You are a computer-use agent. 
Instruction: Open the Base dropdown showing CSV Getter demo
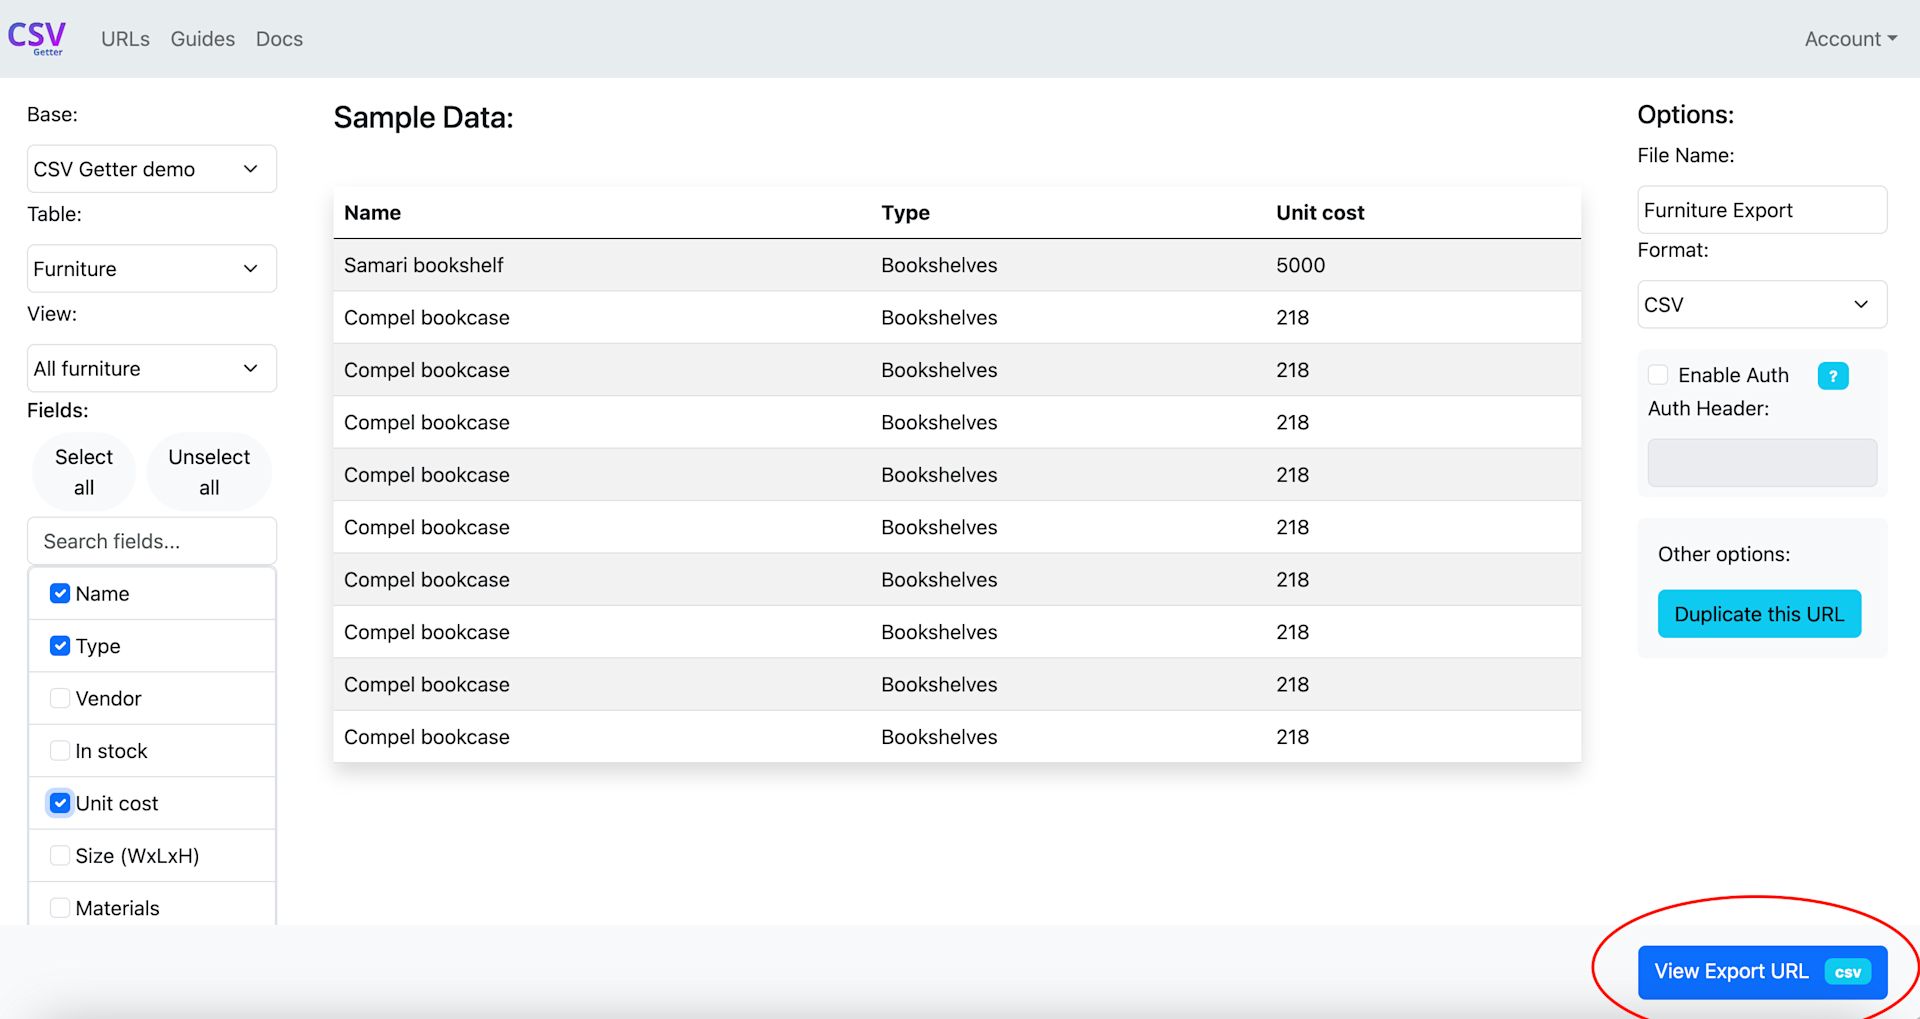click(151, 168)
